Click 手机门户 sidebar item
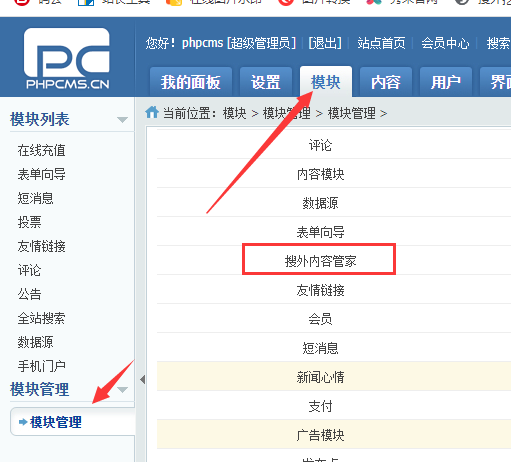The image size is (511, 462). click(41, 366)
